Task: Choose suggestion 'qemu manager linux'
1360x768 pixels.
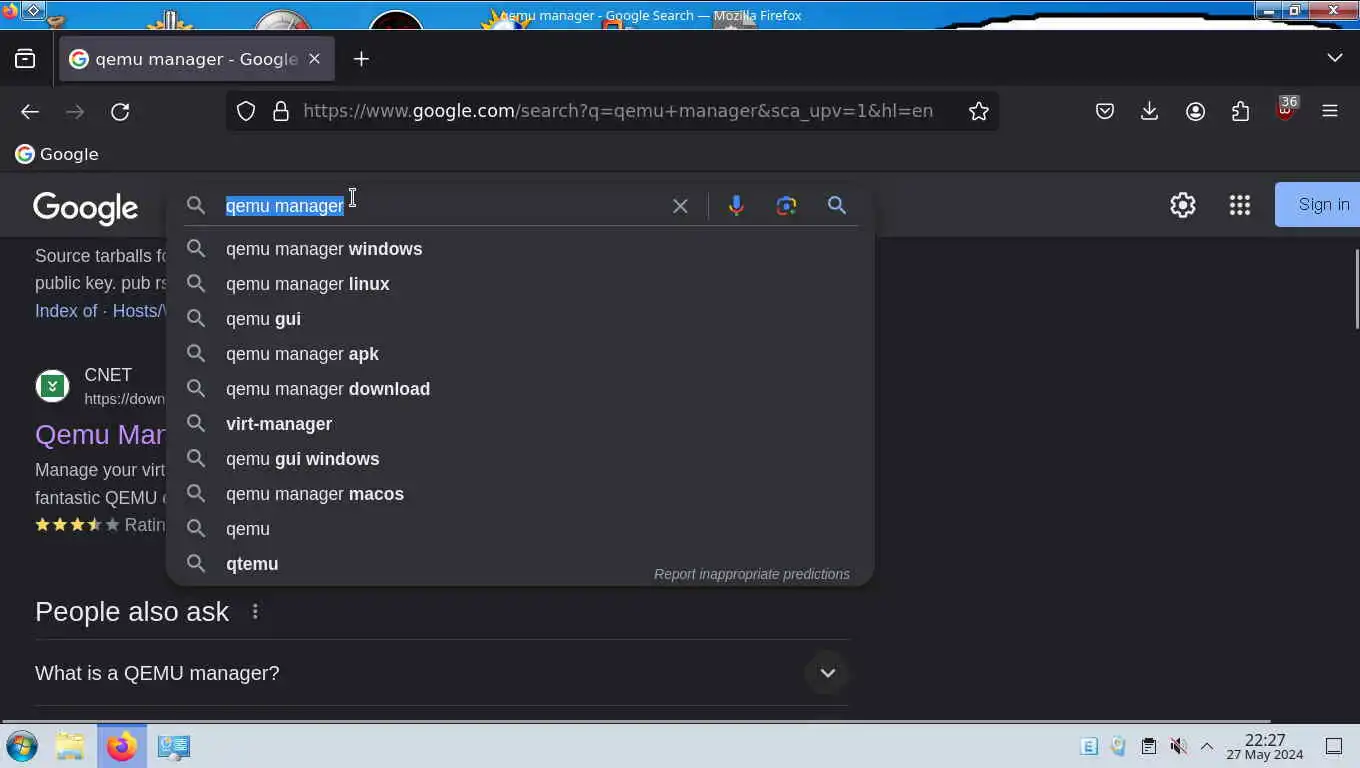Action: click(x=520, y=284)
